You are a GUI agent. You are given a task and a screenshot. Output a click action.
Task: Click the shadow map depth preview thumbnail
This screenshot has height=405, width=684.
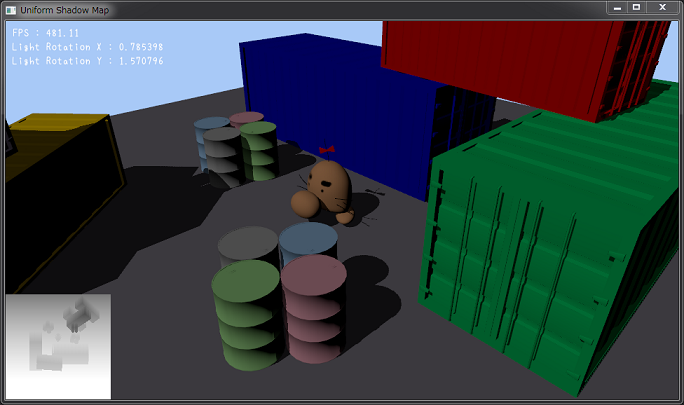point(58,346)
